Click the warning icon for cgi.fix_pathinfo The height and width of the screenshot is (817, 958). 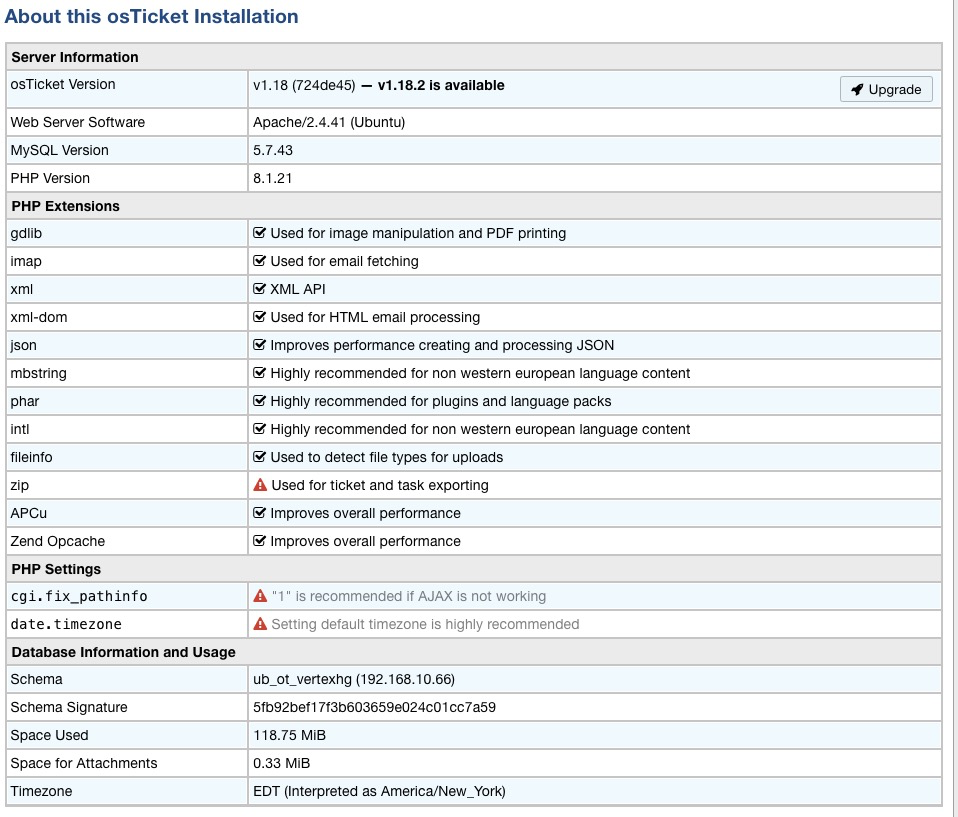(260, 596)
